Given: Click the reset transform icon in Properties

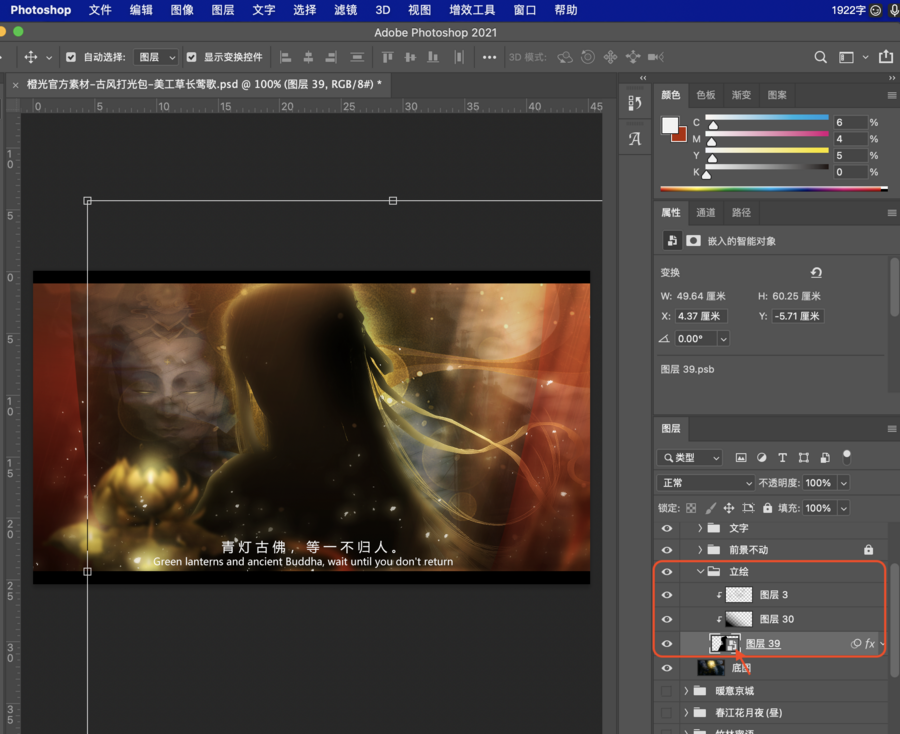Looking at the screenshot, I should (816, 273).
